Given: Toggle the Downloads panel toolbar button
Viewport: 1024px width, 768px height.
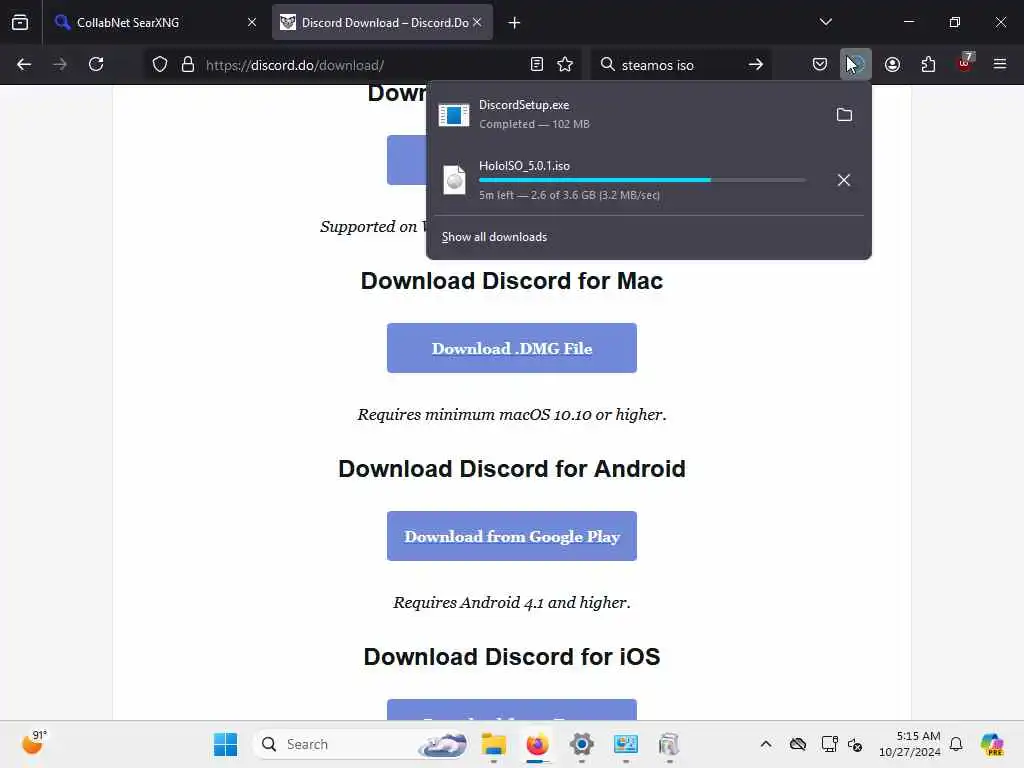Looking at the screenshot, I should coord(856,64).
